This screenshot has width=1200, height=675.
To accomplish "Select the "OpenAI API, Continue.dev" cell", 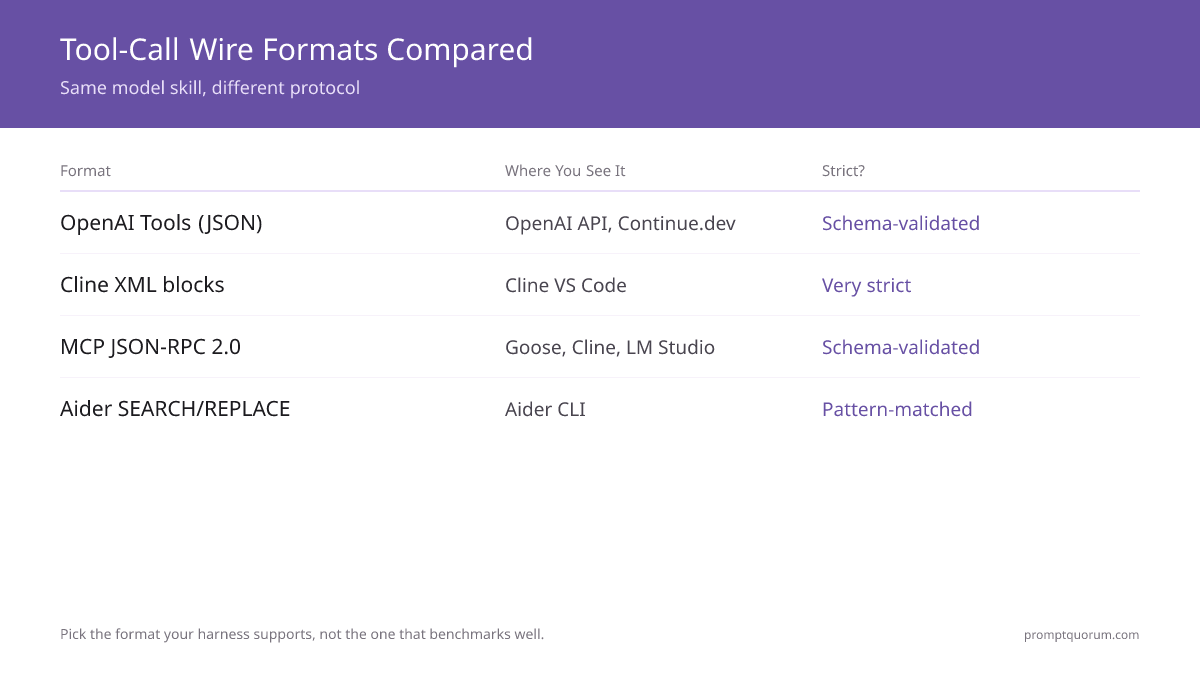I will (x=620, y=223).
